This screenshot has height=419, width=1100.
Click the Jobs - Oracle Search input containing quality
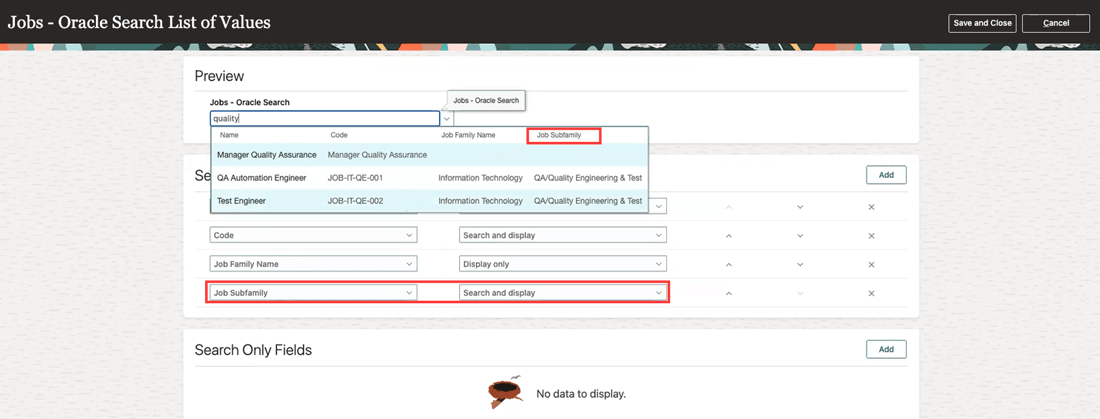325,119
